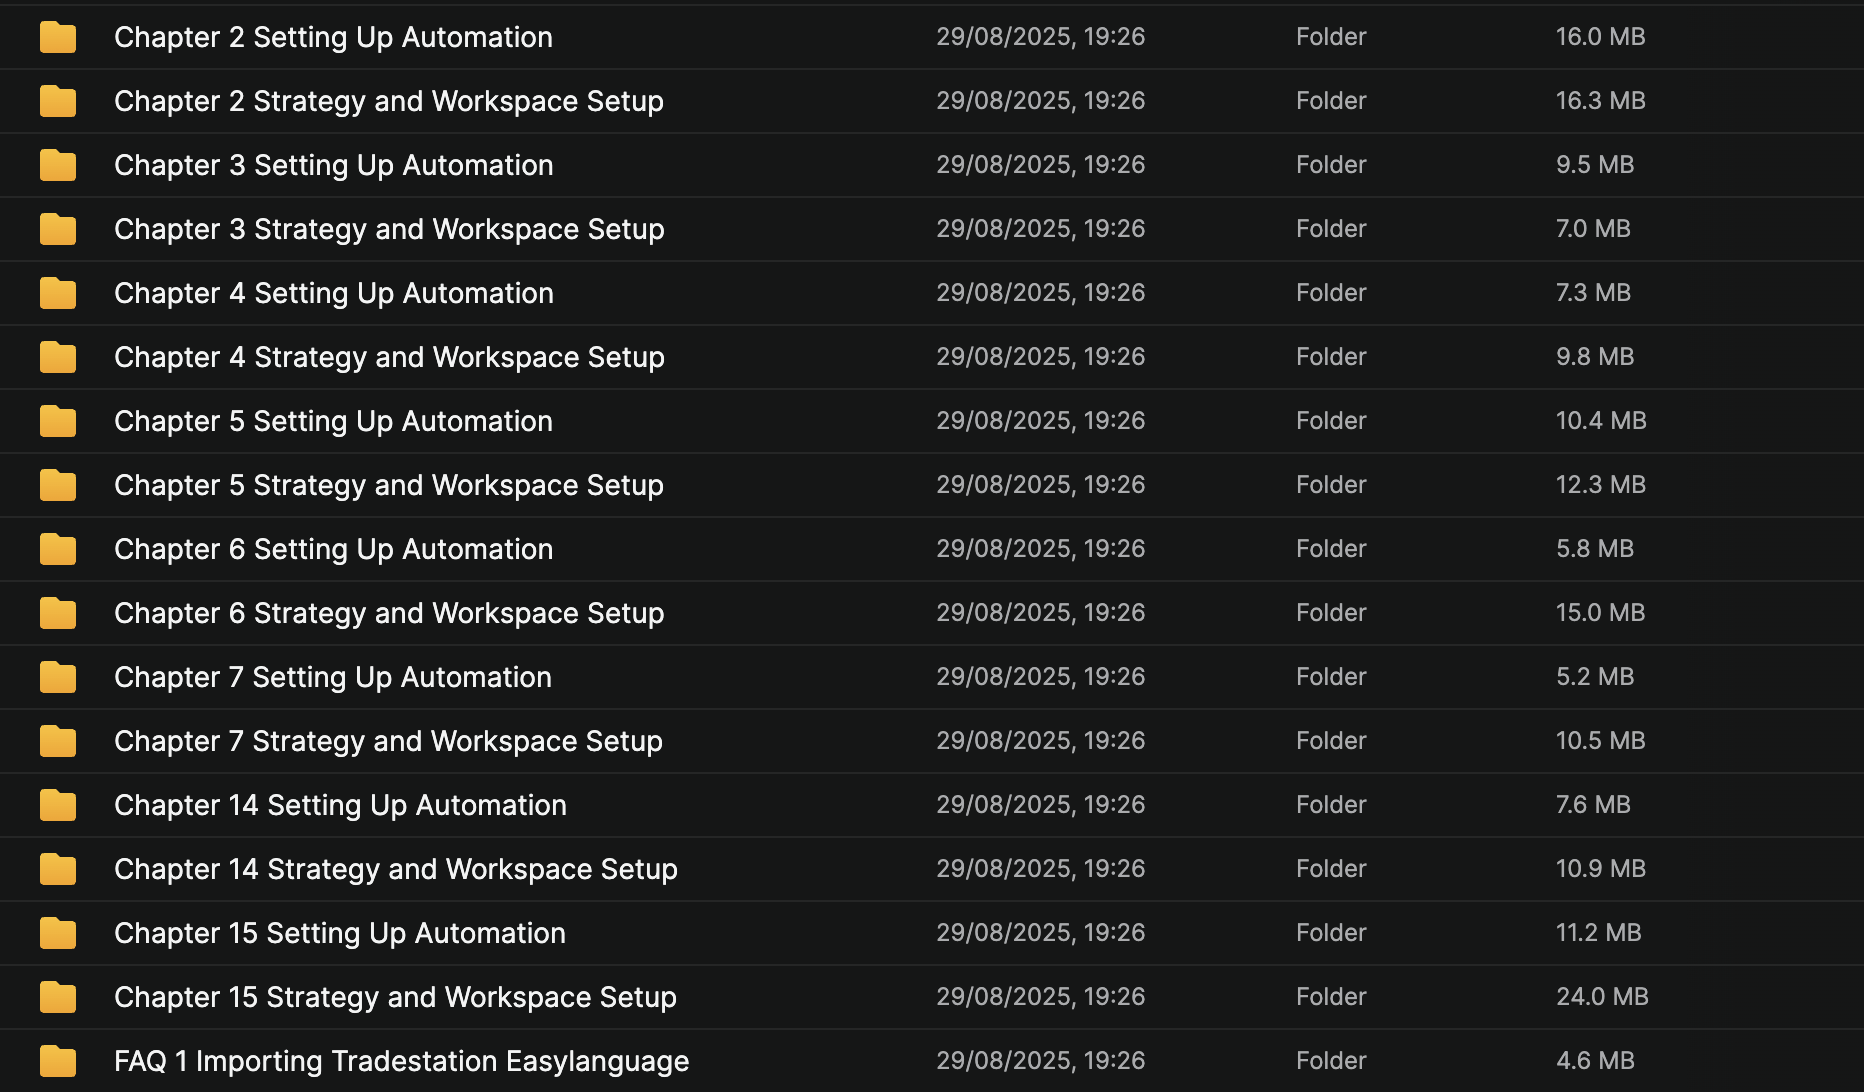The width and height of the screenshot is (1864, 1092).
Task: Open Chapter 3 Setting Up Automation folder name
Action: pyautogui.click(x=333, y=165)
